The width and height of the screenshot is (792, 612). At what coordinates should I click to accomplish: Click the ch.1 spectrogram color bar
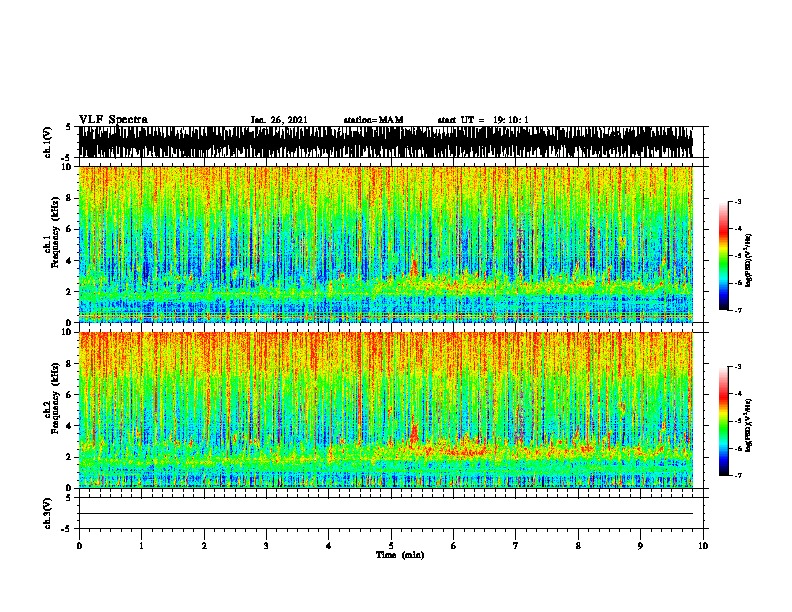coord(724,256)
